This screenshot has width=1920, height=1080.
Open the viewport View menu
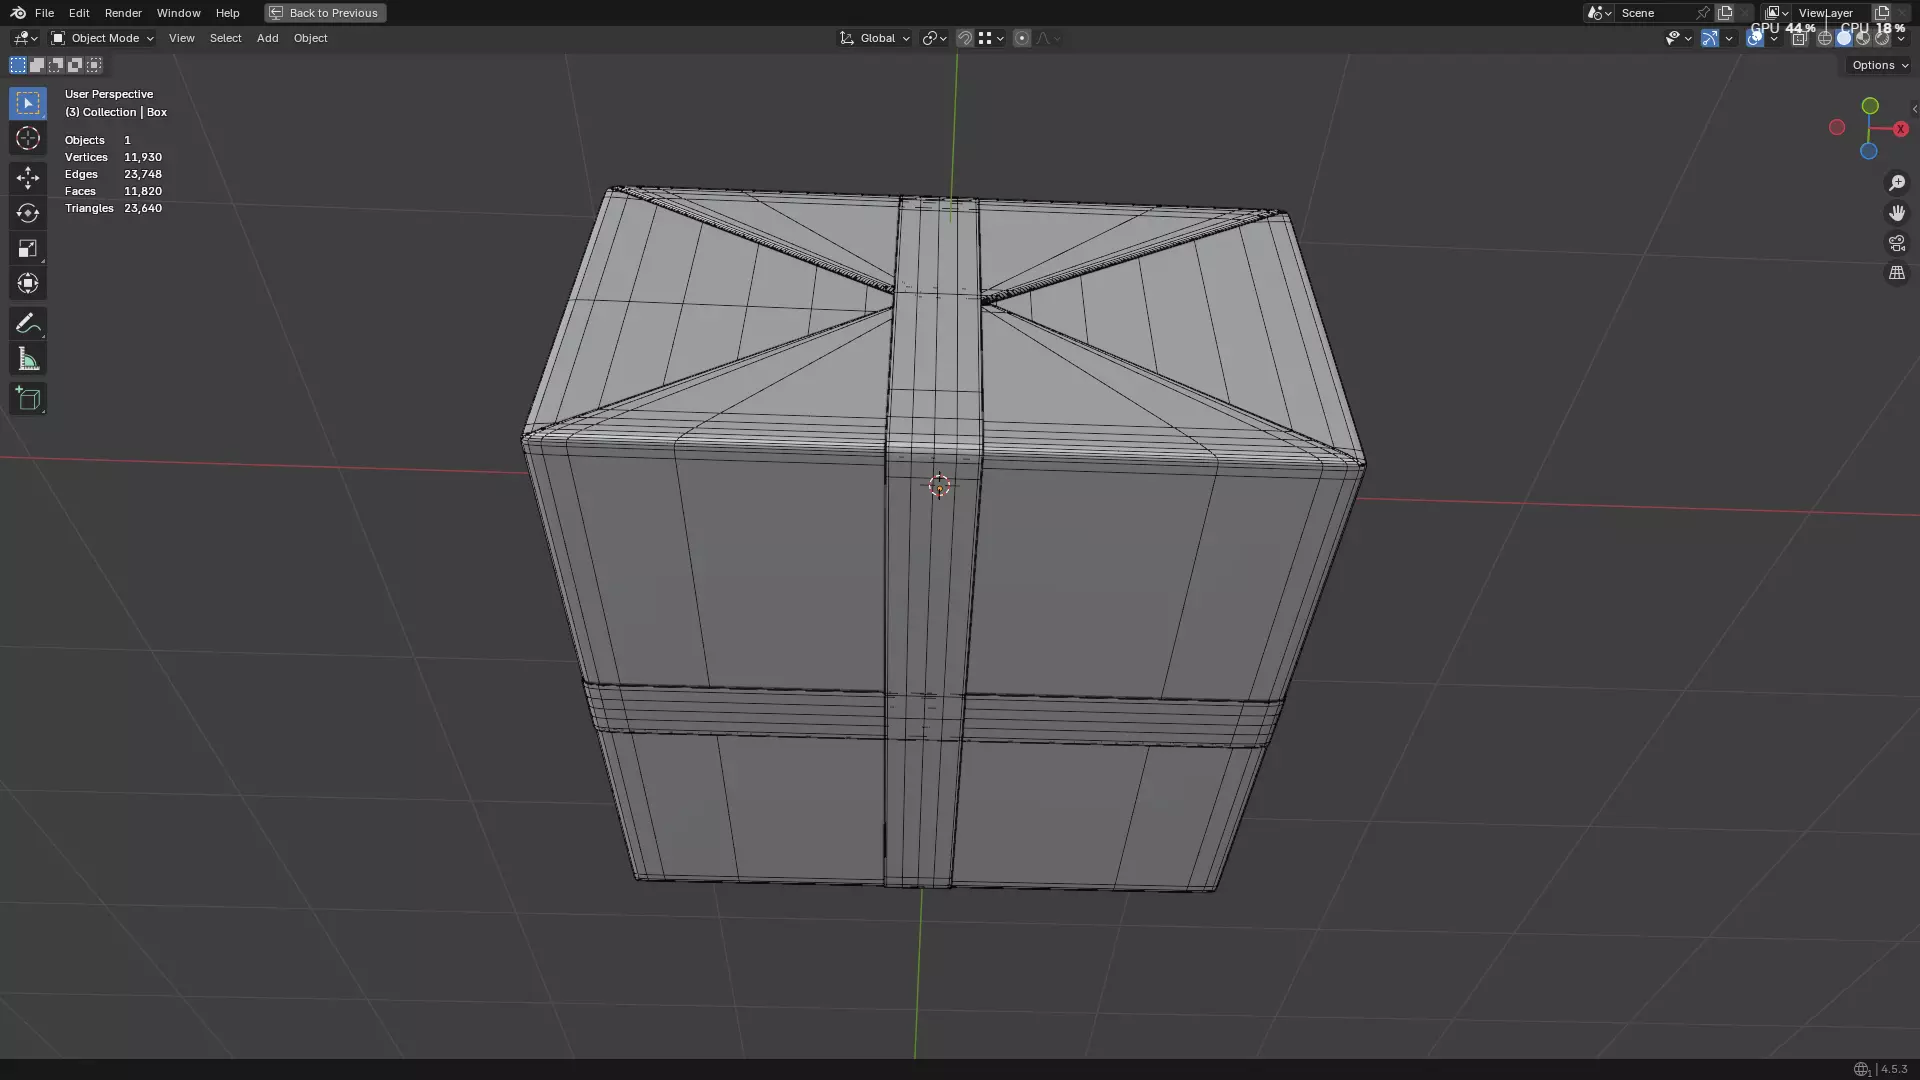(181, 38)
